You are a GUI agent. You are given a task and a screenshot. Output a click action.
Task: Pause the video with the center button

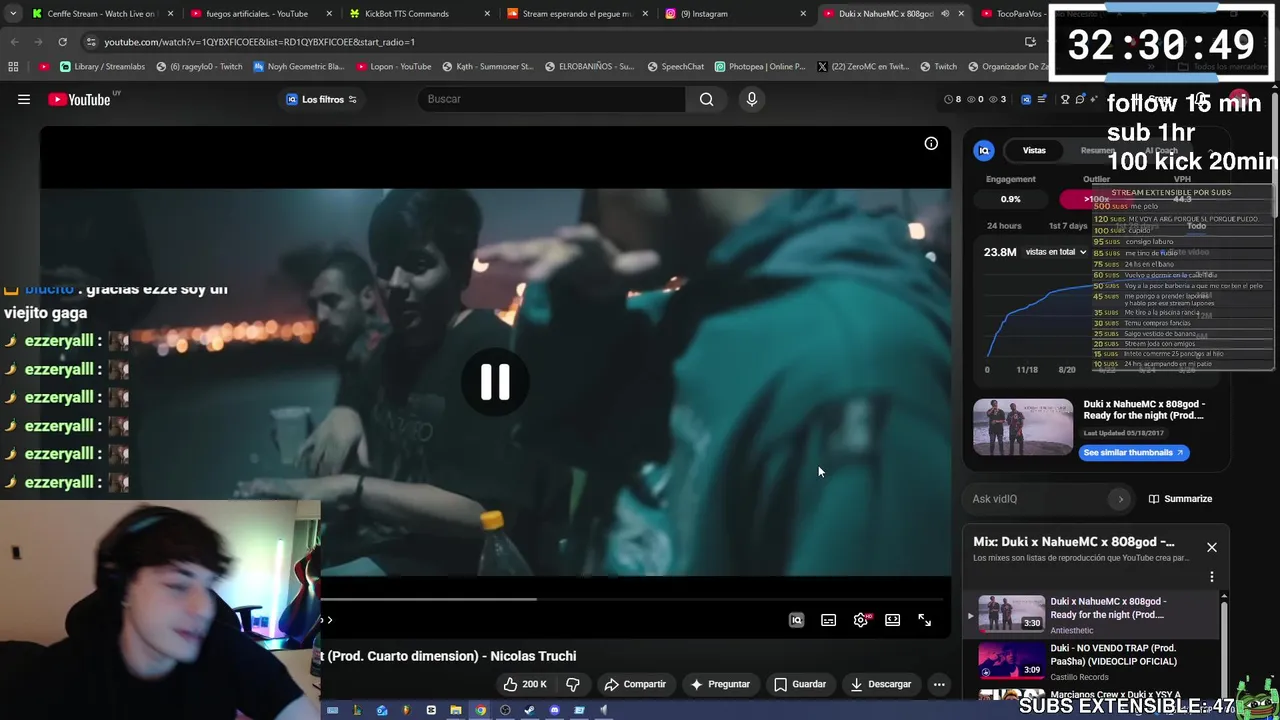(x=495, y=381)
